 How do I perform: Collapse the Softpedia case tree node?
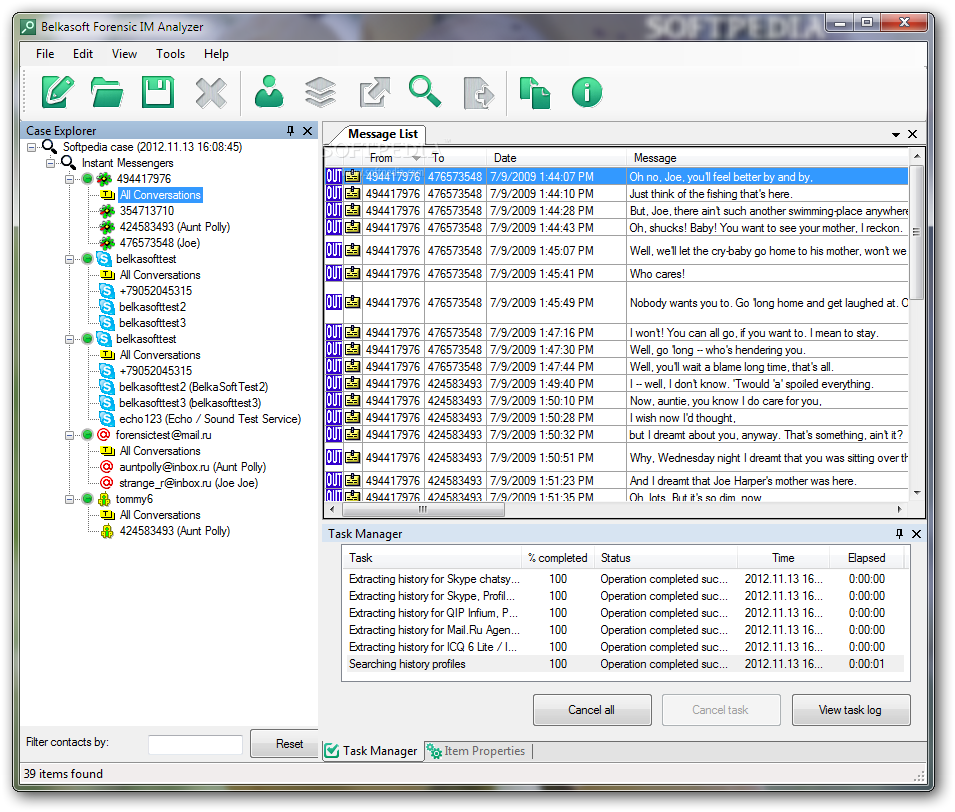(32, 147)
